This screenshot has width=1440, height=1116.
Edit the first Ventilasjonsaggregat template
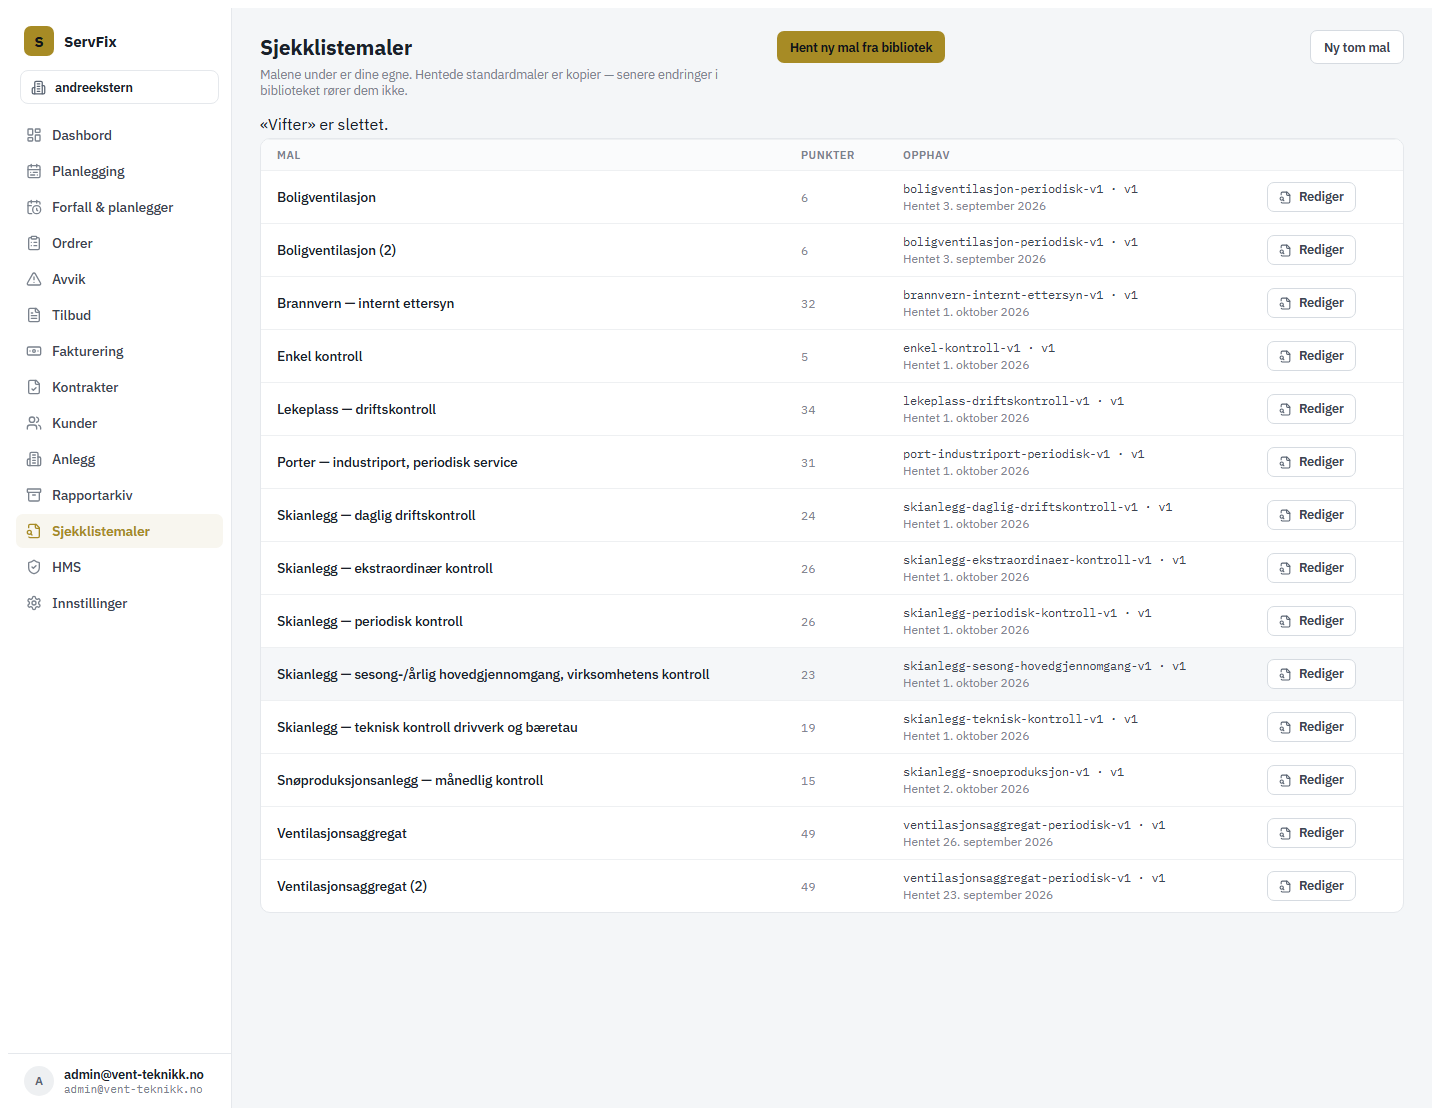pyautogui.click(x=1311, y=833)
